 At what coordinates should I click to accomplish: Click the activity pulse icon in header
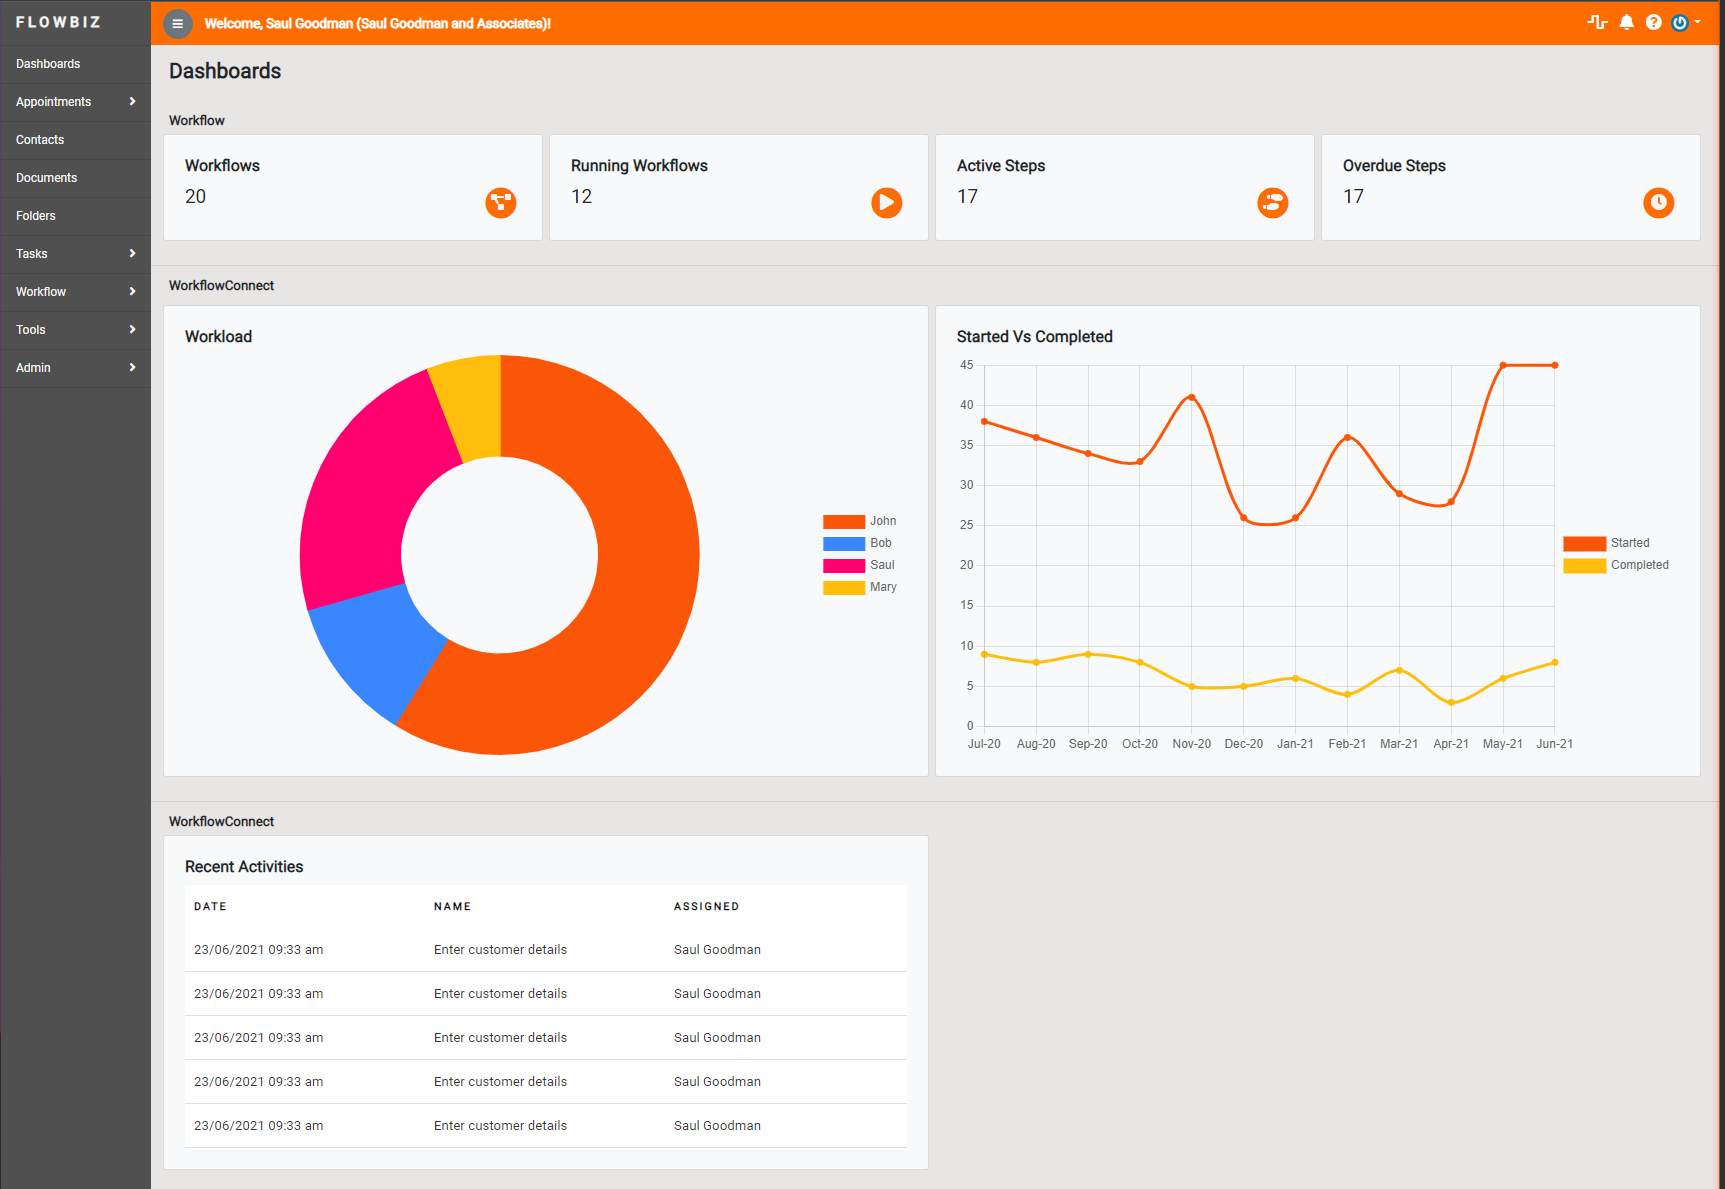pyautogui.click(x=1598, y=21)
